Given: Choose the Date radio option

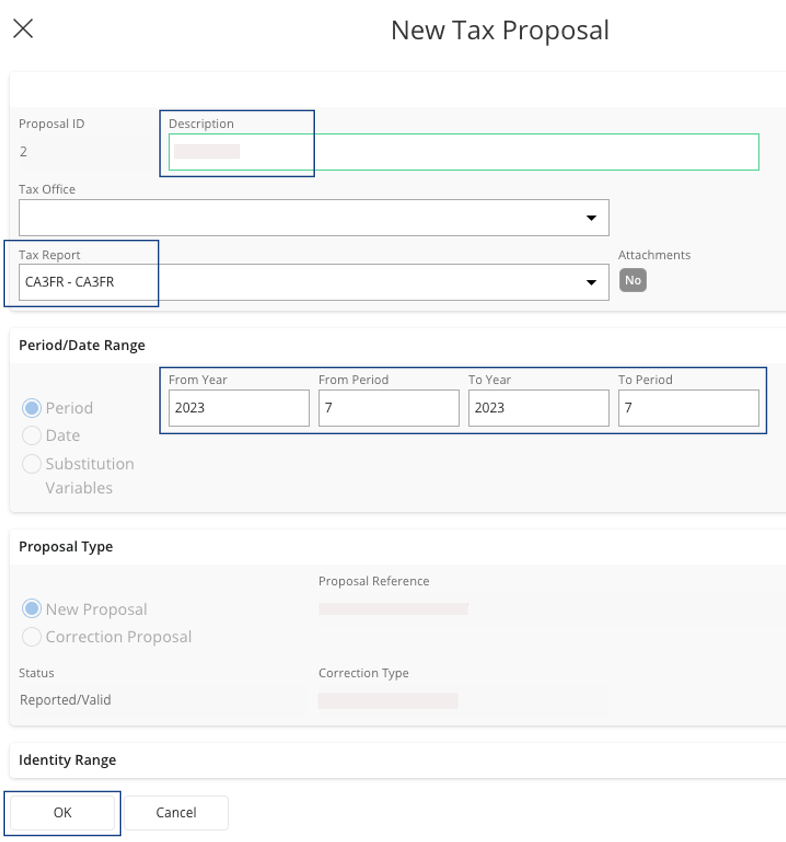Looking at the screenshot, I should [x=32, y=436].
